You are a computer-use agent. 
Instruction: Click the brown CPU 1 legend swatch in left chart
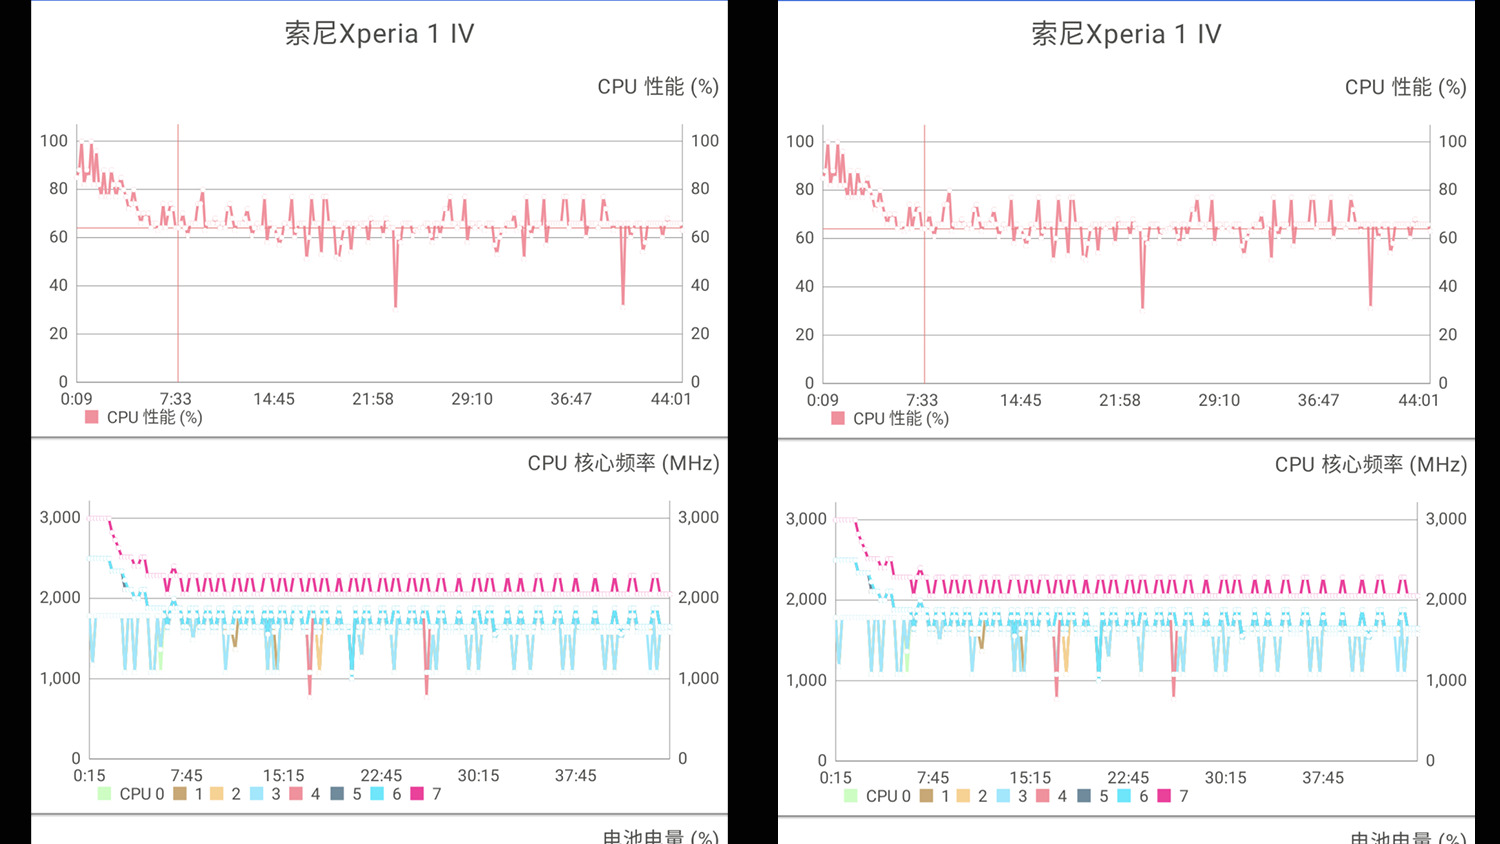coord(180,794)
